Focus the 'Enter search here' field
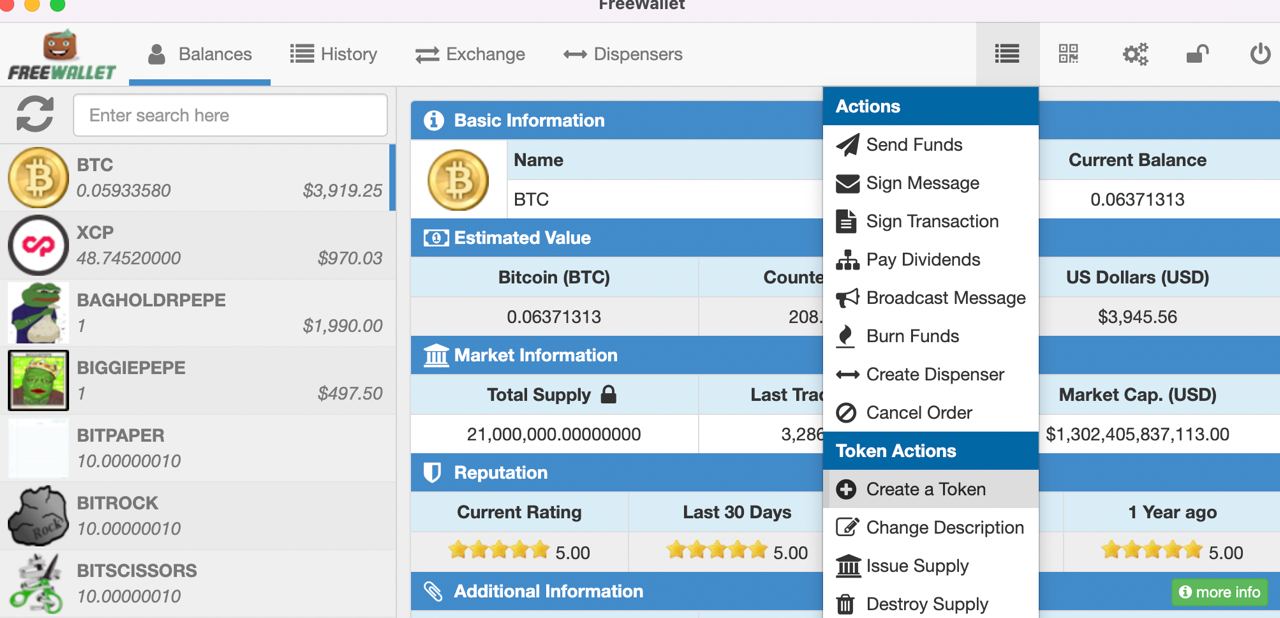 tap(230, 115)
